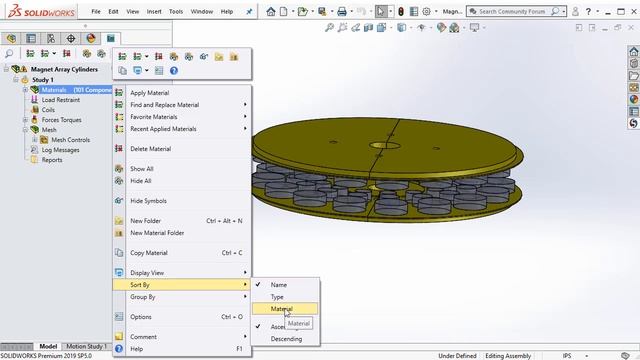Open Find and Replace Material submenu
Image resolution: width=640 pixels, height=360 pixels.
pos(182,105)
